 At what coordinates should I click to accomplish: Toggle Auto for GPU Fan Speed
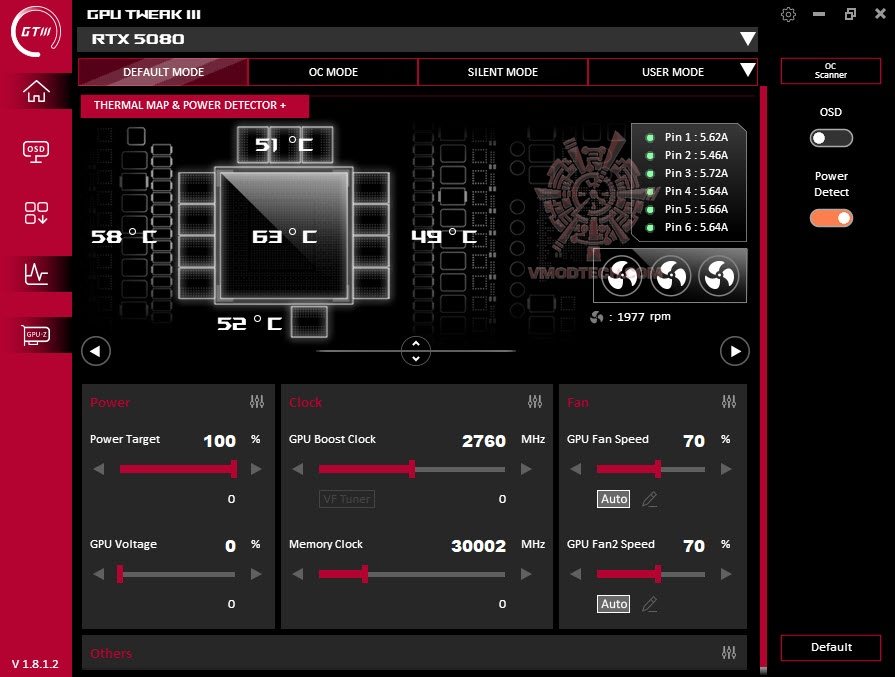tap(614, 499)
